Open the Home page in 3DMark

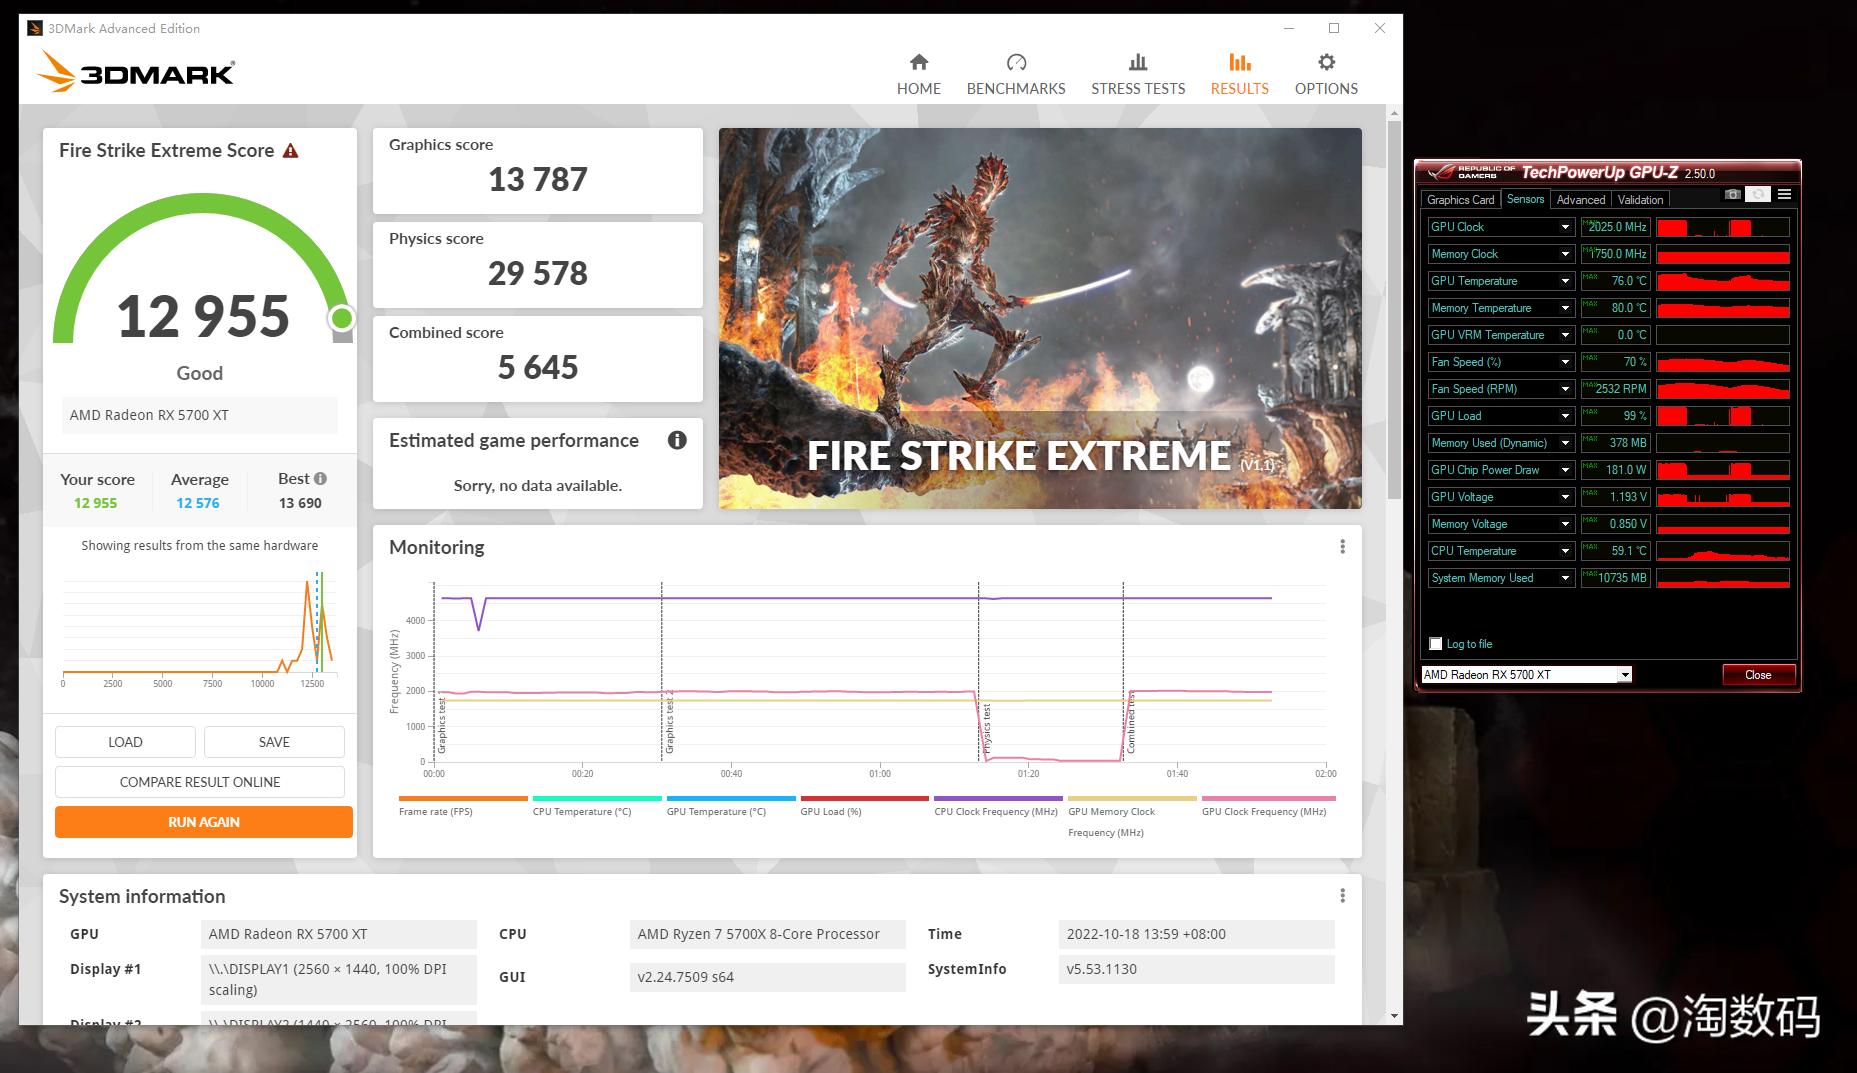(919, 72)
